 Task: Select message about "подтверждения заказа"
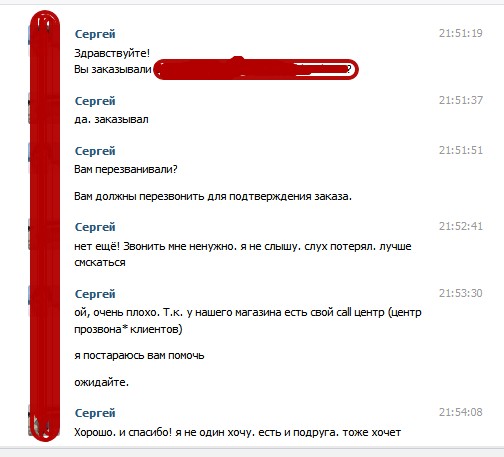point(213,196)
